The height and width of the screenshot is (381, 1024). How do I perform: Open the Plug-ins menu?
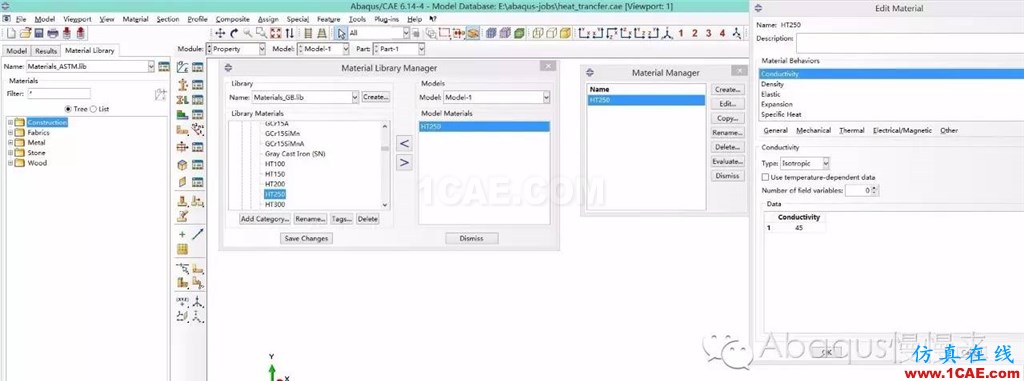coord(387,19)
